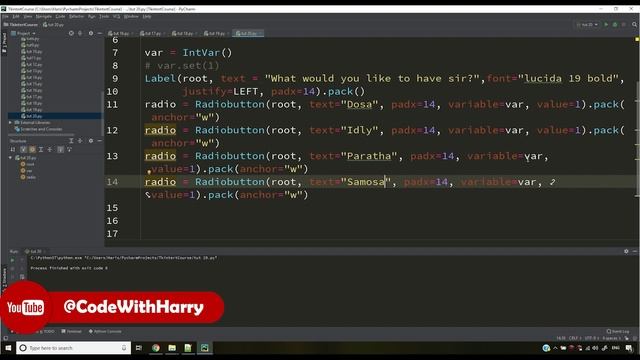Open the VCS menu
The image size is (640, 360).
point(116,16)
